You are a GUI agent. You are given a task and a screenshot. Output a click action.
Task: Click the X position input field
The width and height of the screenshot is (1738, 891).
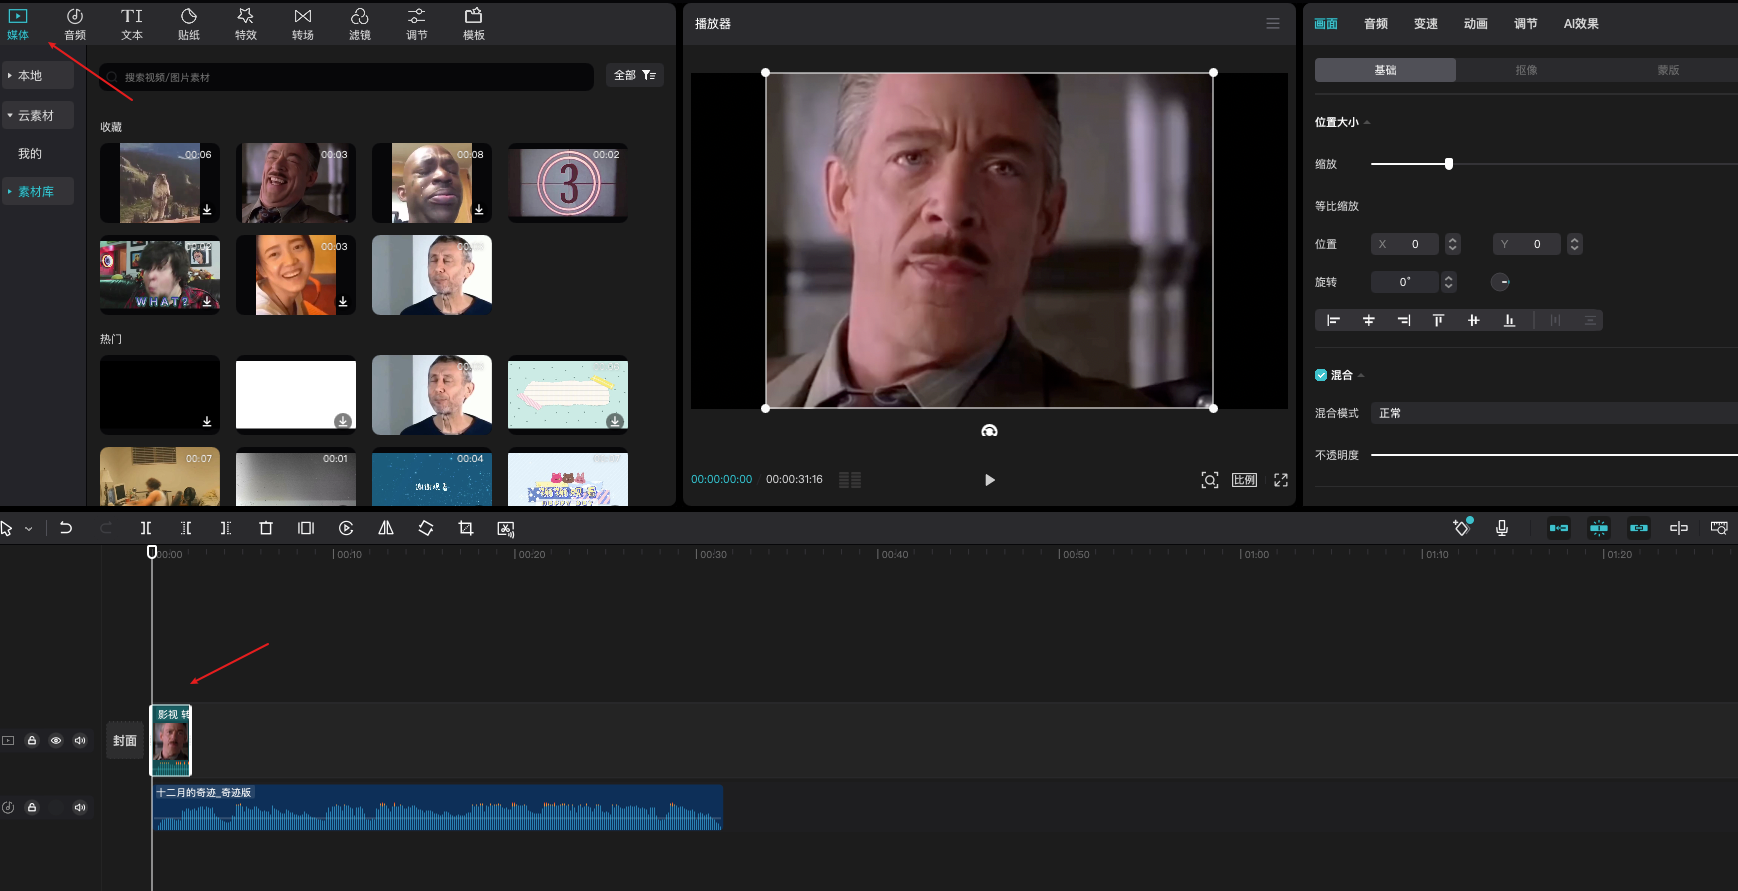coord(1405,244)
